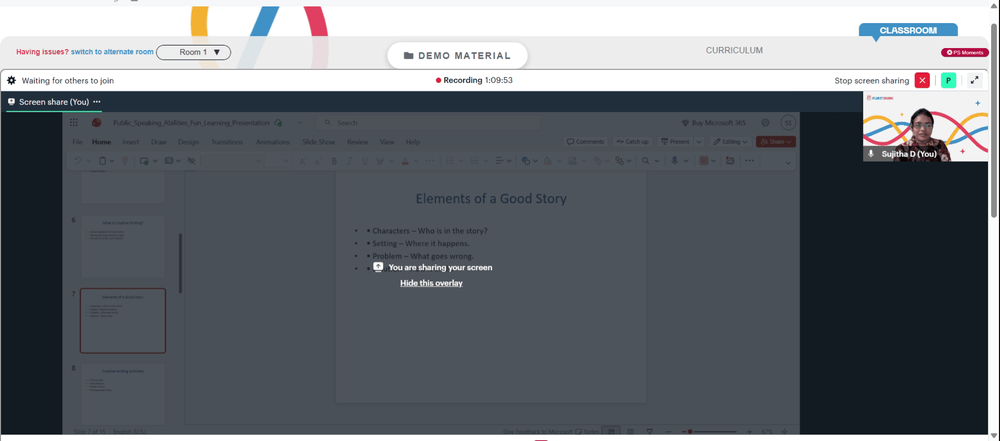Viewport: 1000px width, 441px height.
Task: Click the Shapes icon
Action: (526, 161)
